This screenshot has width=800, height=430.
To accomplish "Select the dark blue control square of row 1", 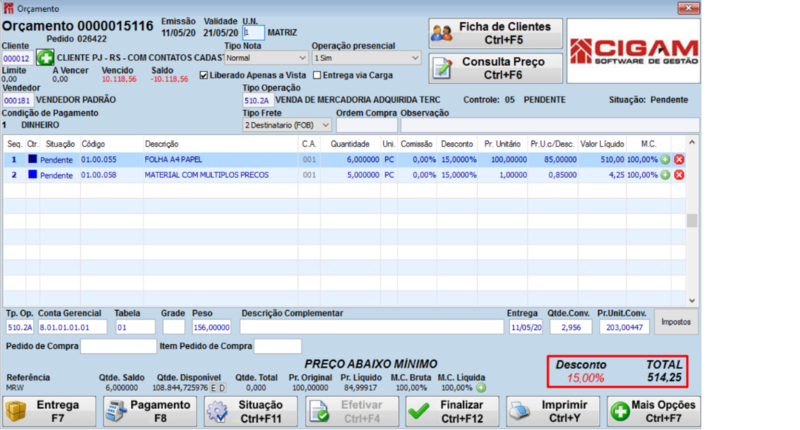I will tap(33, 159).
